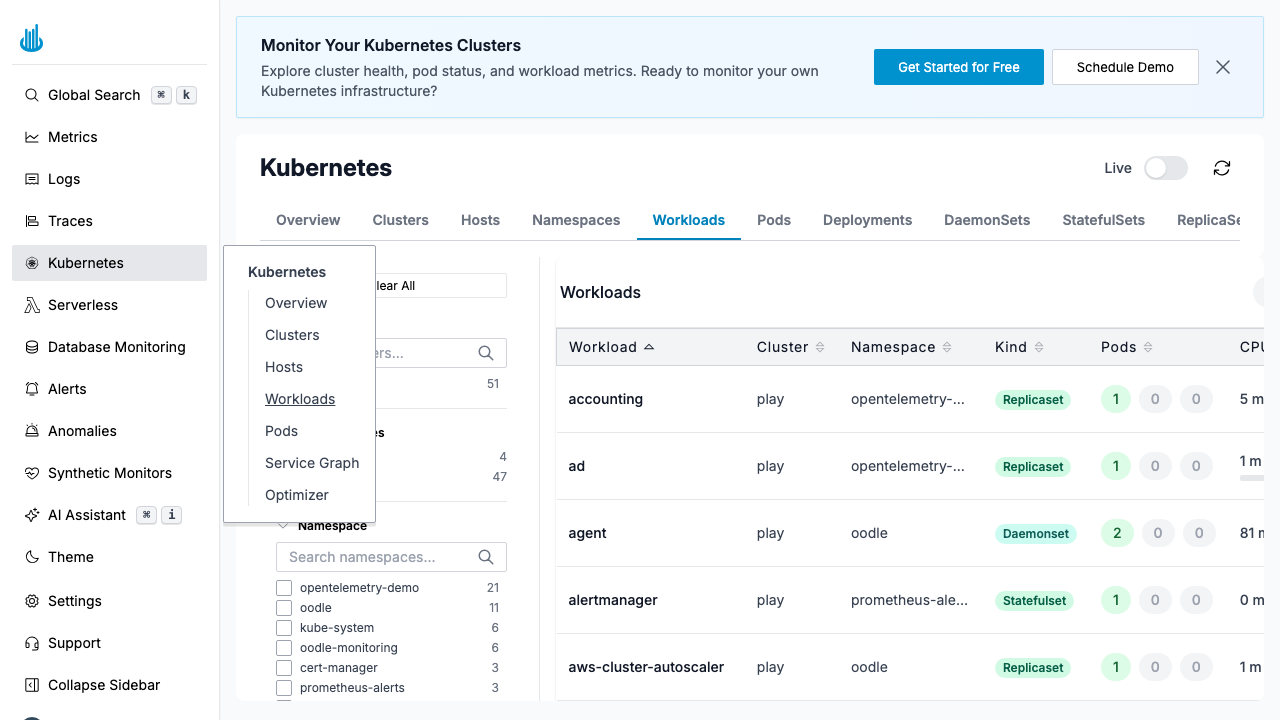Click the Search namespaces input field

click(380, 557)
